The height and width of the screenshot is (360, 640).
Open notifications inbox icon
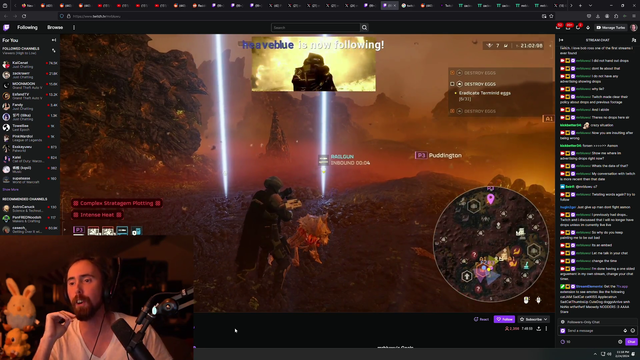(x=568, y=27)
